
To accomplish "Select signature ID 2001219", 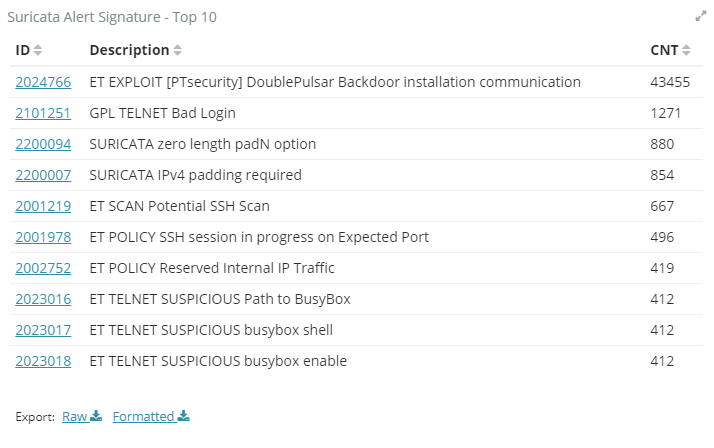I will click(x=43, y=206).
